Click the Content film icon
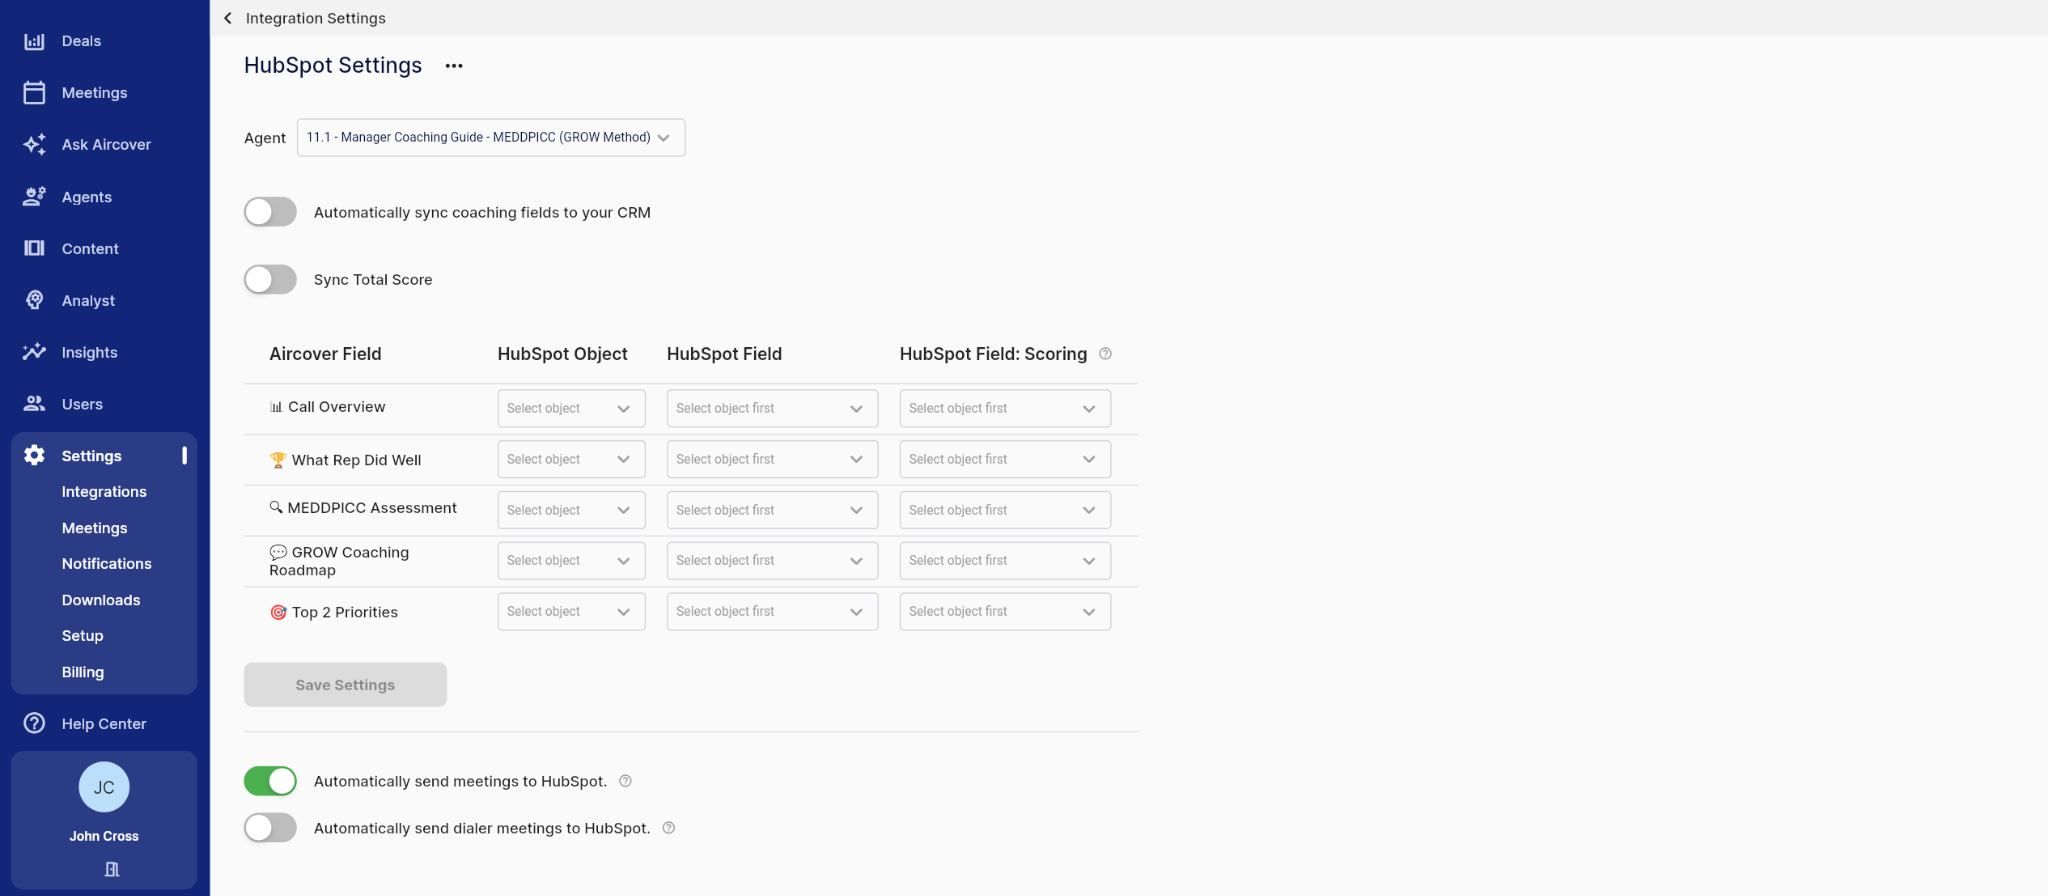2048x896 pixels. point(34,248)
